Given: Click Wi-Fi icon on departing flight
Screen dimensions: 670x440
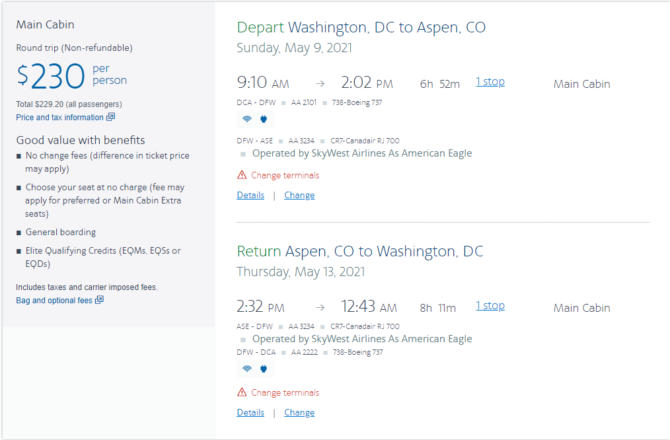Looking at the screenshot, I should 247,119.
